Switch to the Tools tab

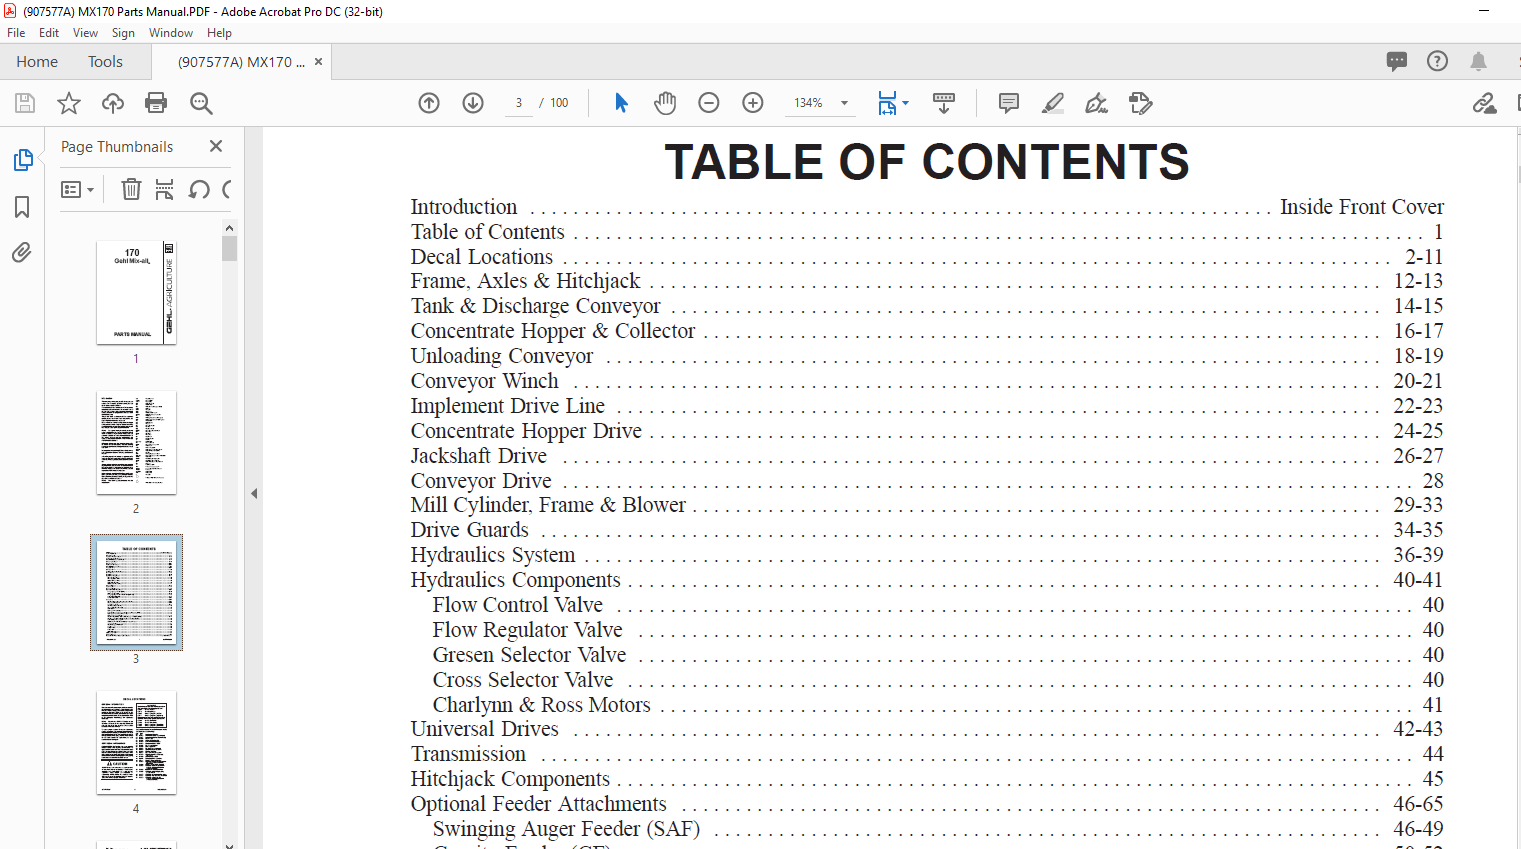pos(105,62)
